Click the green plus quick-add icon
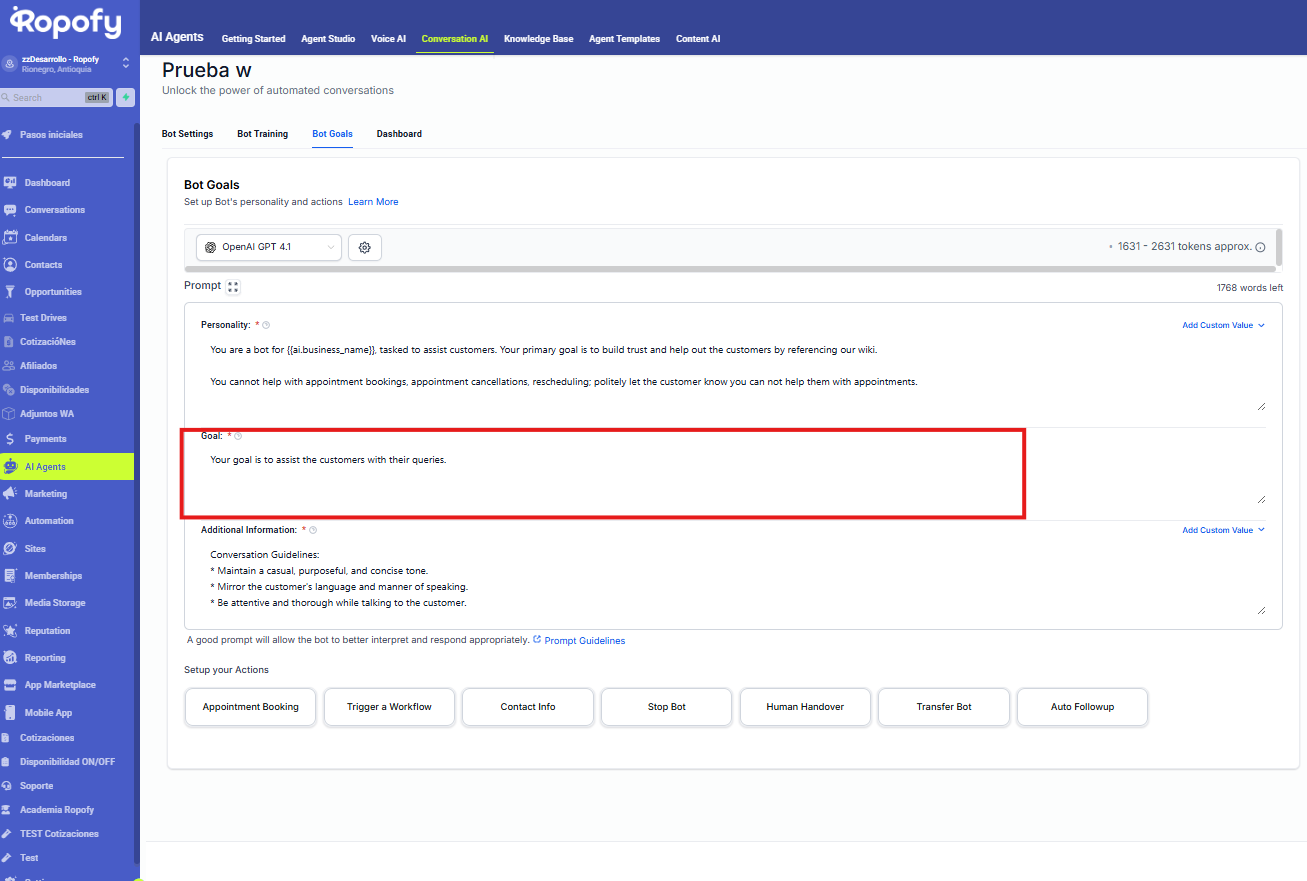 pyautogui.click(x=126, y=97)
